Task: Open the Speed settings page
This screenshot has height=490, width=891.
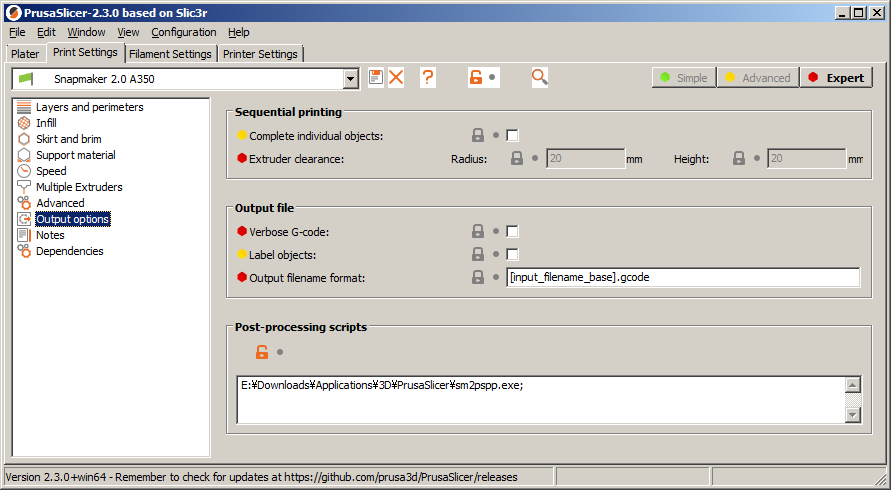Action: click(51, 171)
